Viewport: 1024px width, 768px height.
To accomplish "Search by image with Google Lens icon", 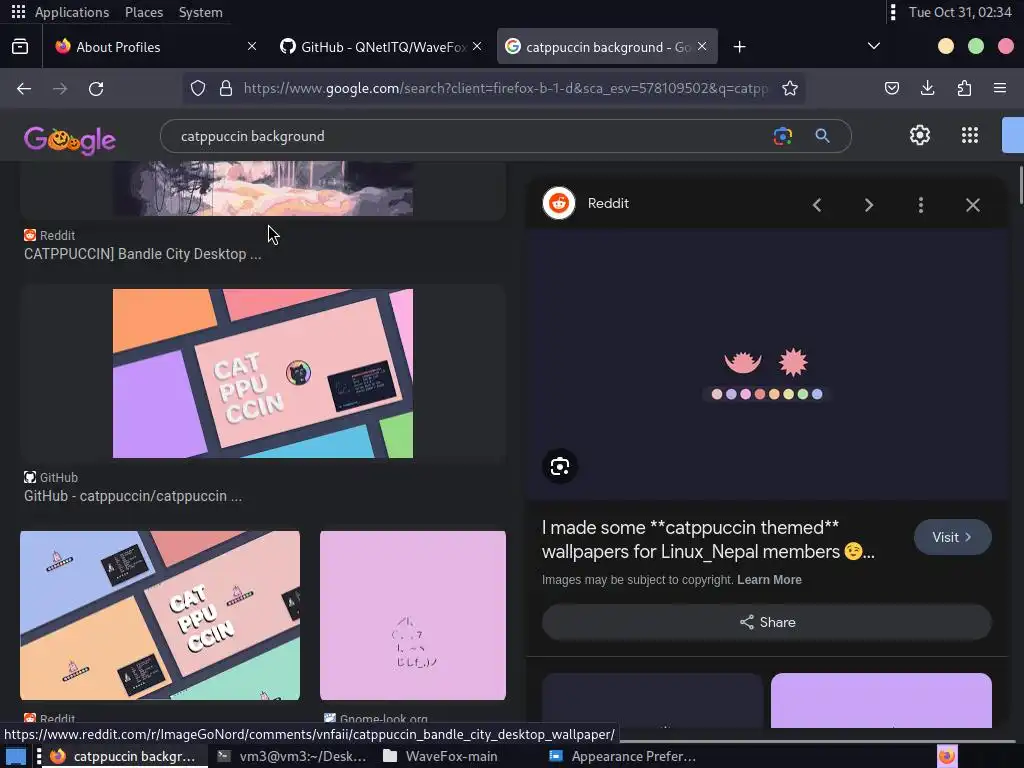I will [782, 136].
